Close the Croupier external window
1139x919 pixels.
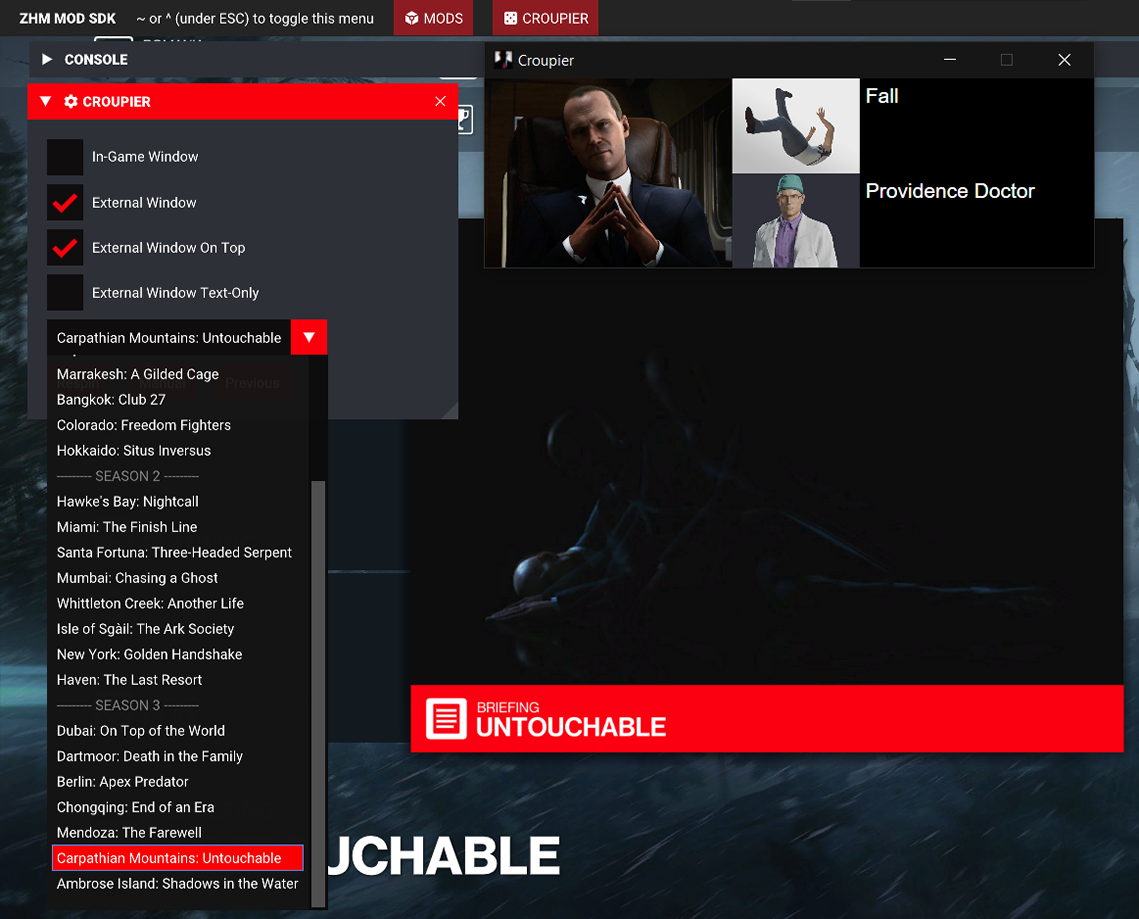point(1064,60)
